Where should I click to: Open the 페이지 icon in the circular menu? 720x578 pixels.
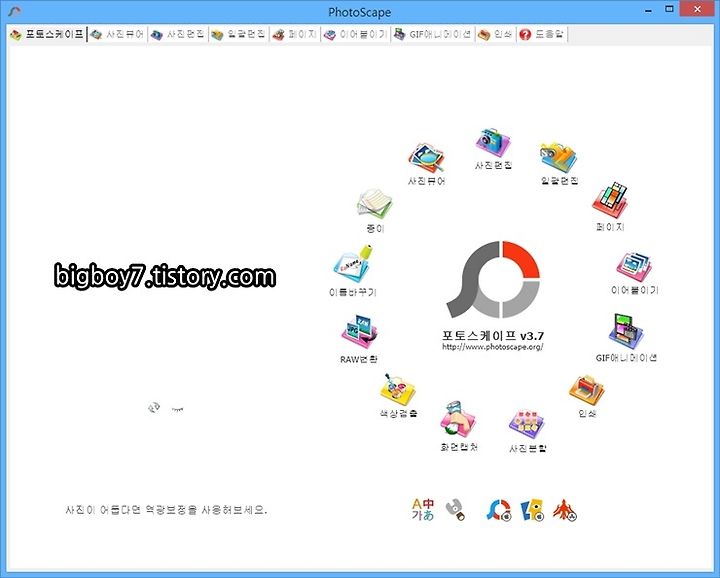click(x=610, y=201)
